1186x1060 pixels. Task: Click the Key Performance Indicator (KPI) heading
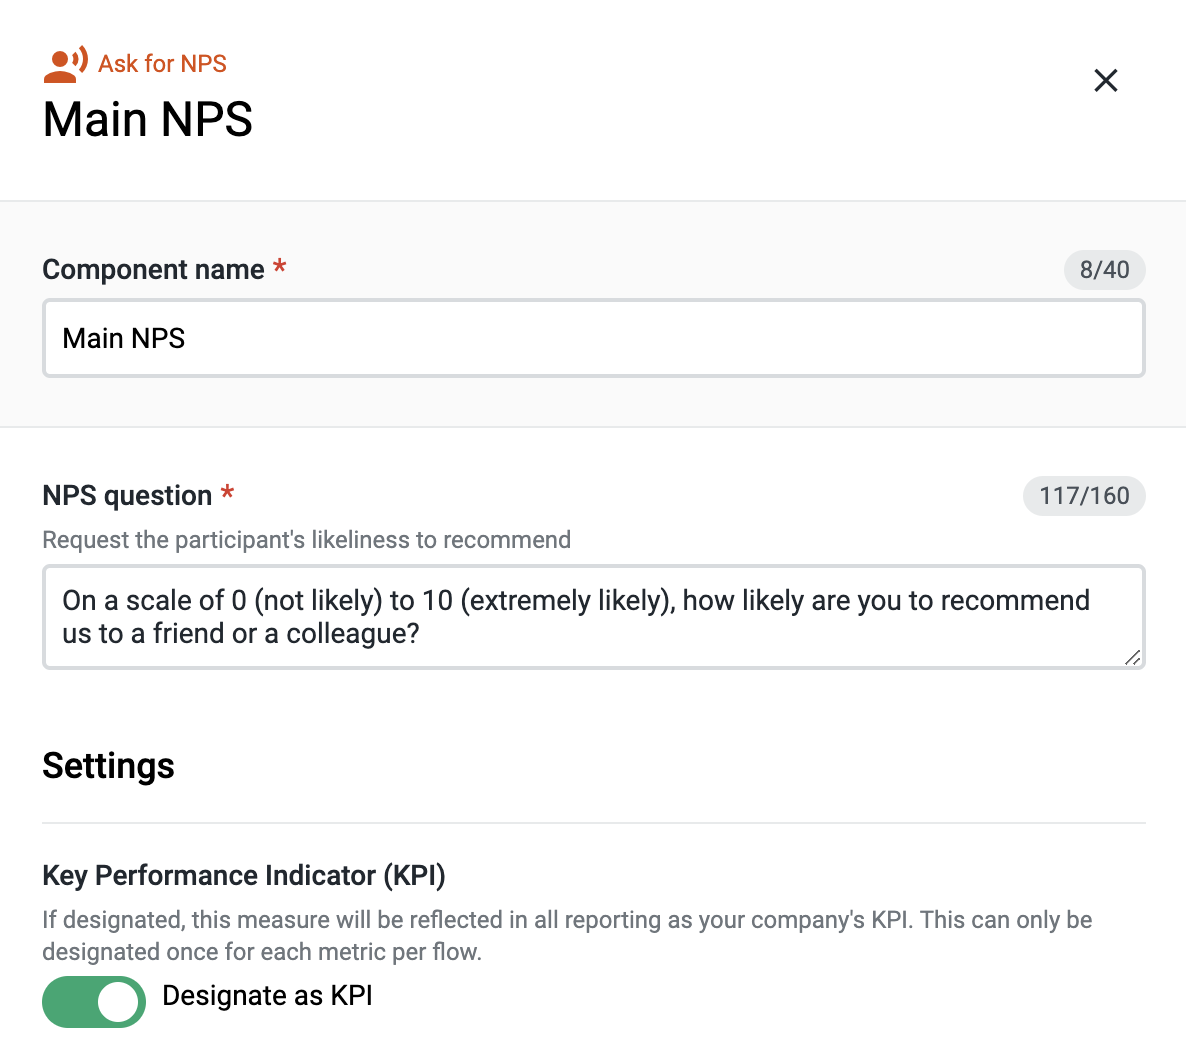[244, 876]
